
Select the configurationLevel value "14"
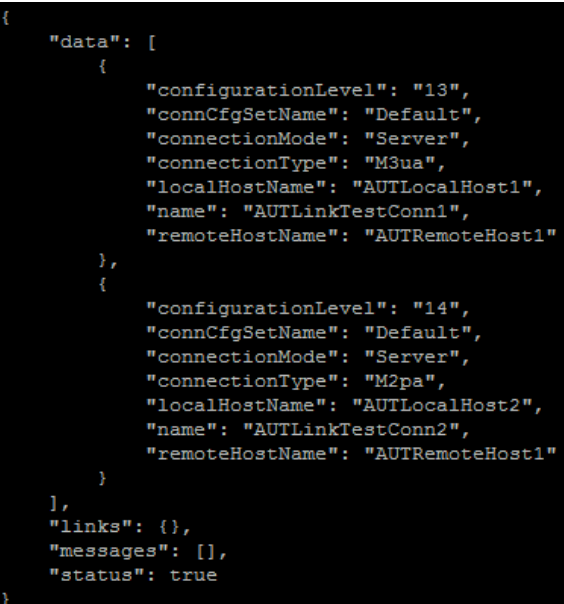pos(436,308)
